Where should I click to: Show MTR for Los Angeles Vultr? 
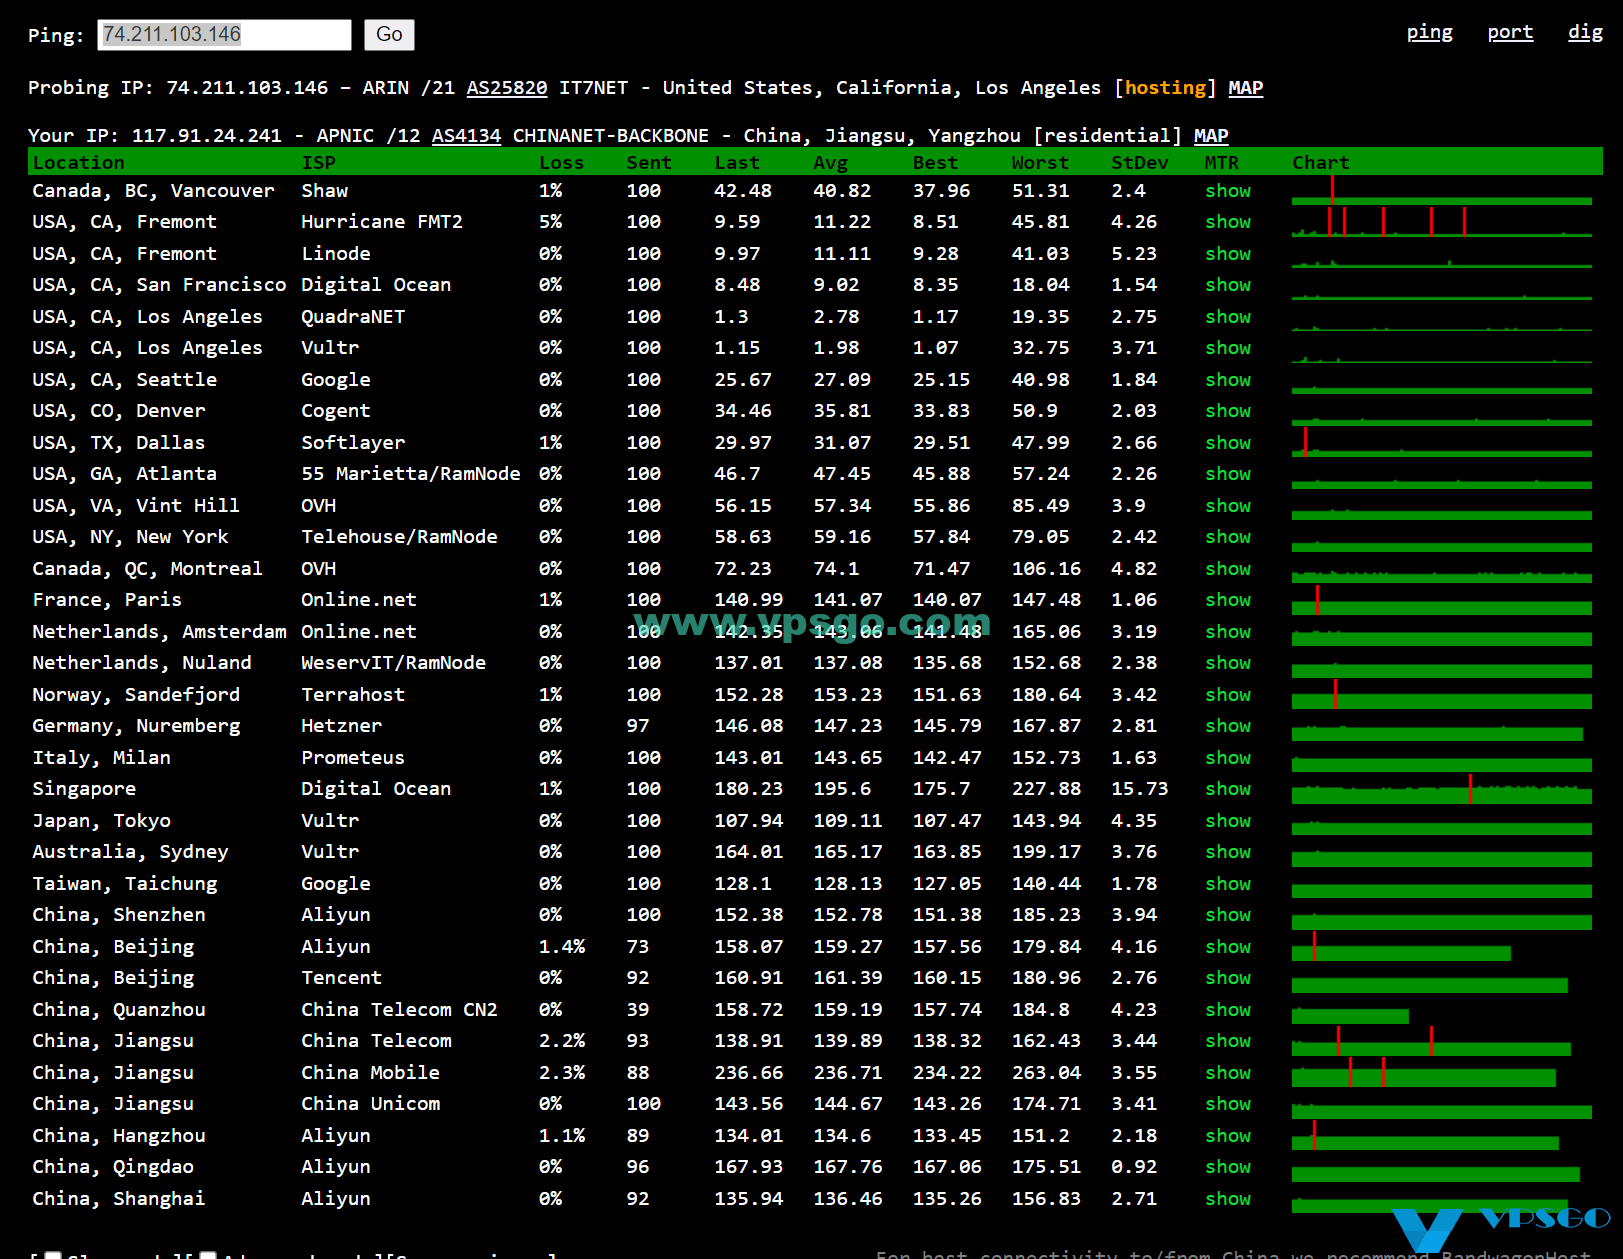1228,348
